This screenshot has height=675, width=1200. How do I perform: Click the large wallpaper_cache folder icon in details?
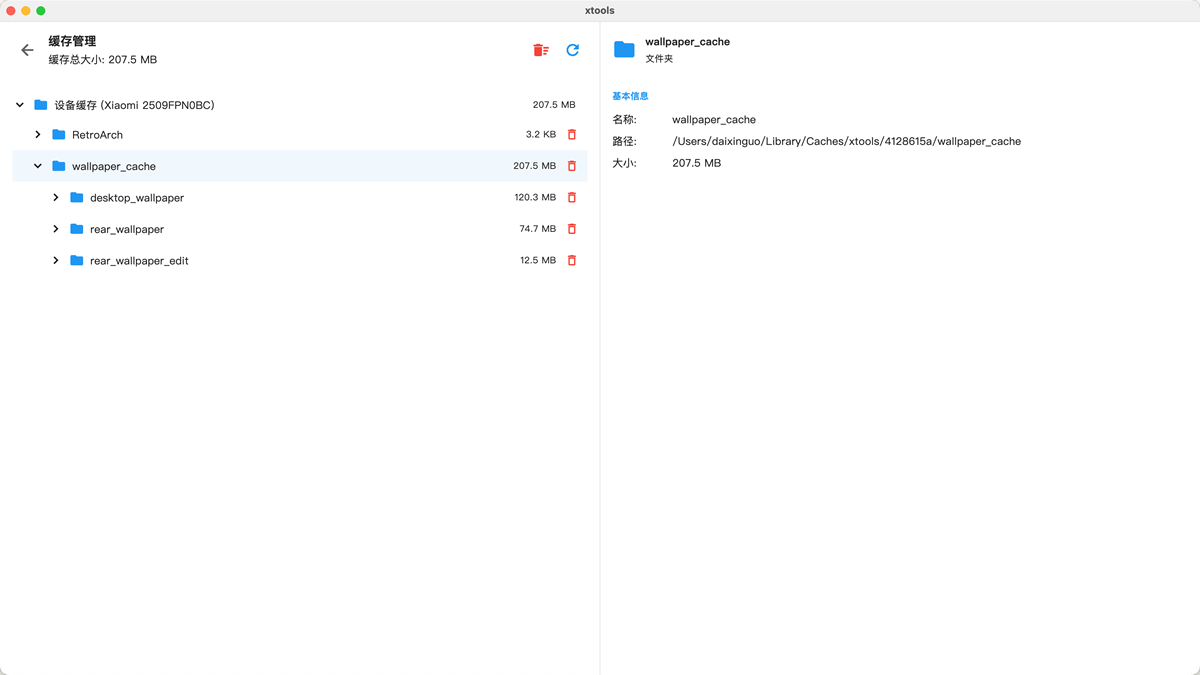pos(624,49)
